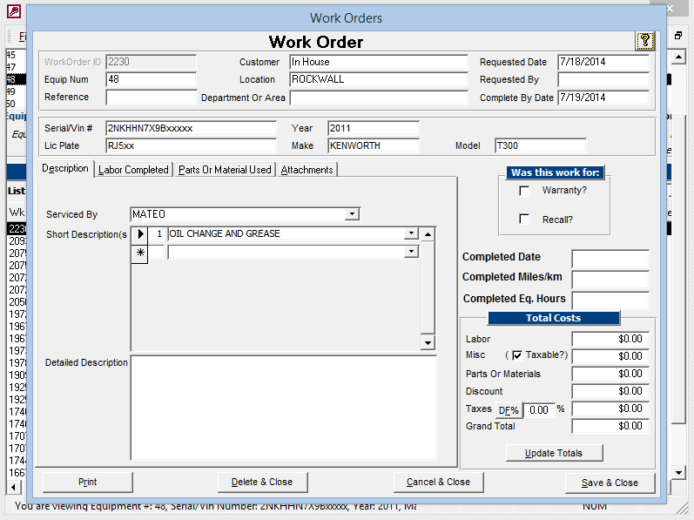This screenshot has width=694, height=520.
Task: Click the Make field showing KENWORTH
Action: [374, 146]
